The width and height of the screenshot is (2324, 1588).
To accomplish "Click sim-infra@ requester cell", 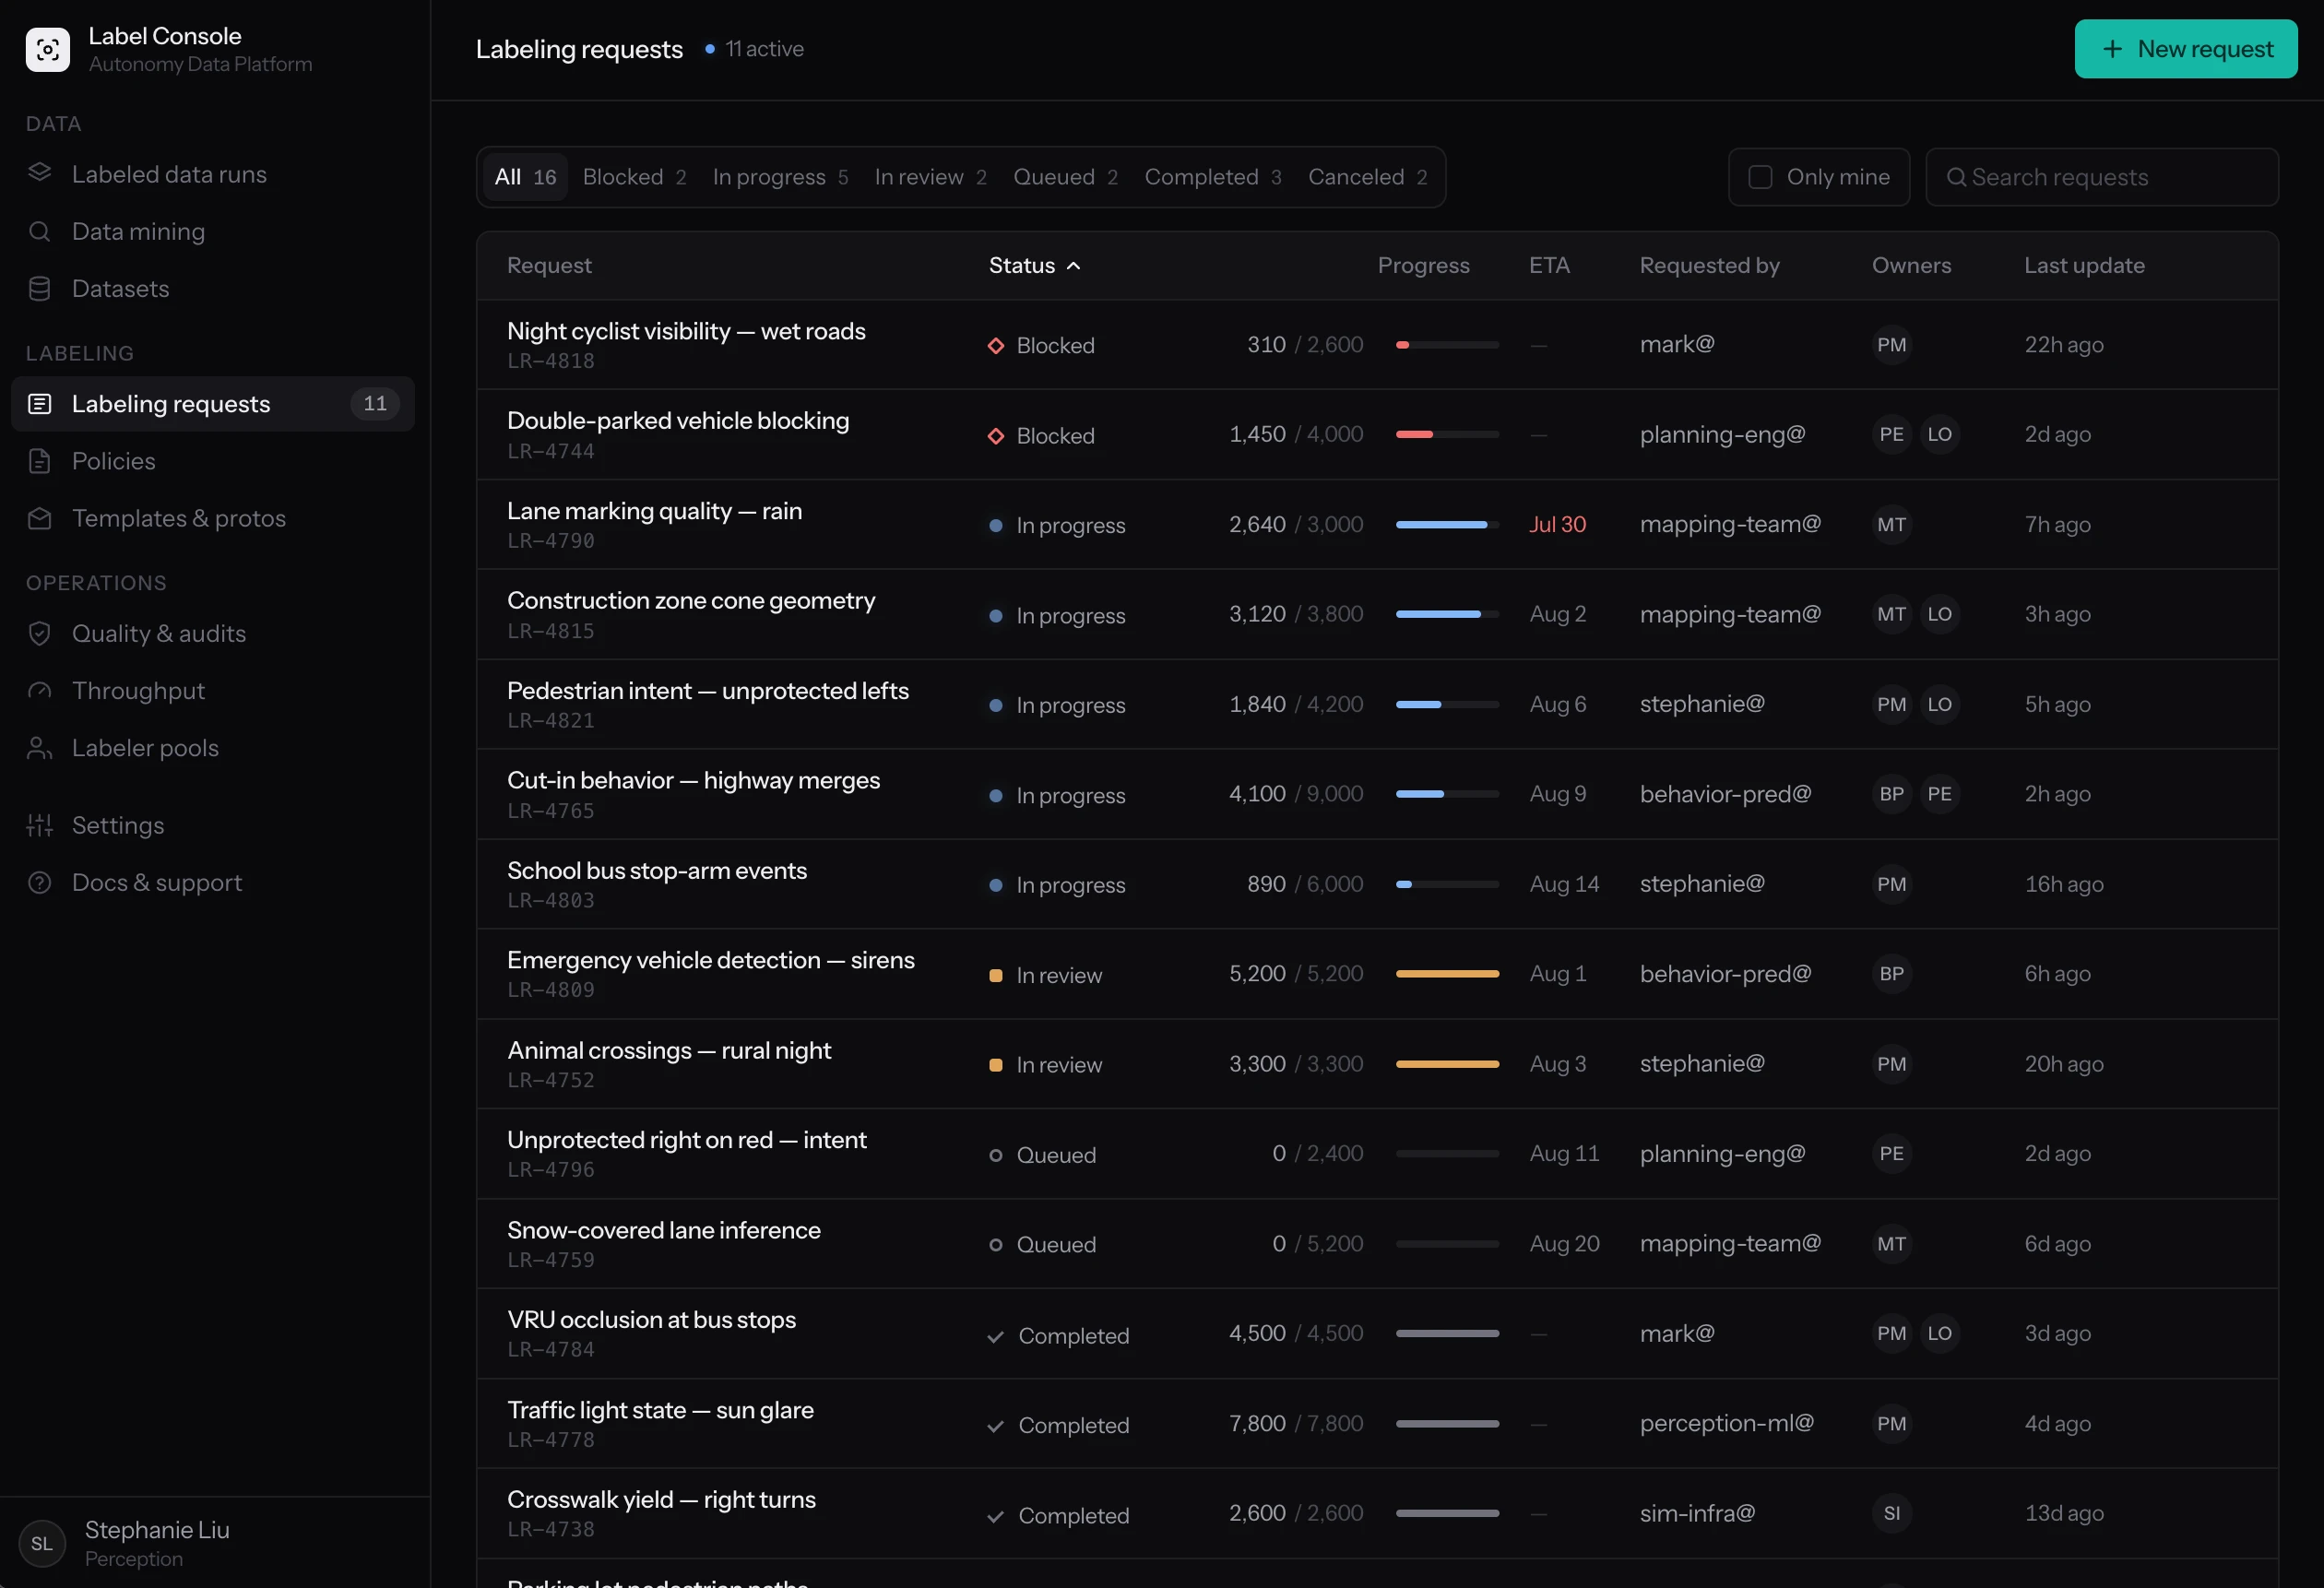I will coord(1697,1514).
